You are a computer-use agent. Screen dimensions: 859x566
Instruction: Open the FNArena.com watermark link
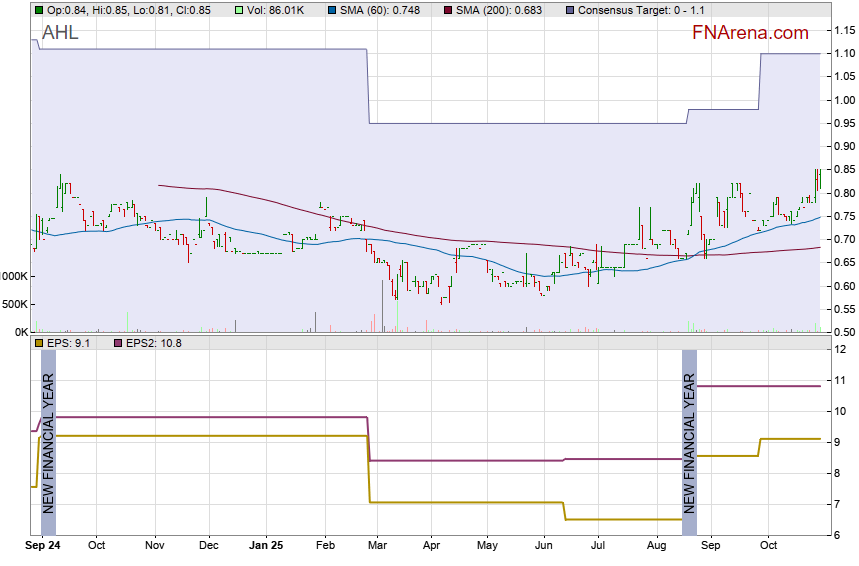750,33
